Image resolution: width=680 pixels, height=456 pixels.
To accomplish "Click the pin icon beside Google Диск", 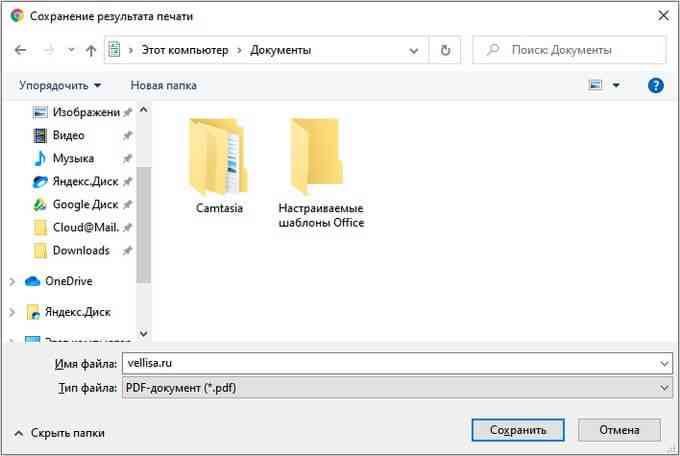I will click(127, 205).
